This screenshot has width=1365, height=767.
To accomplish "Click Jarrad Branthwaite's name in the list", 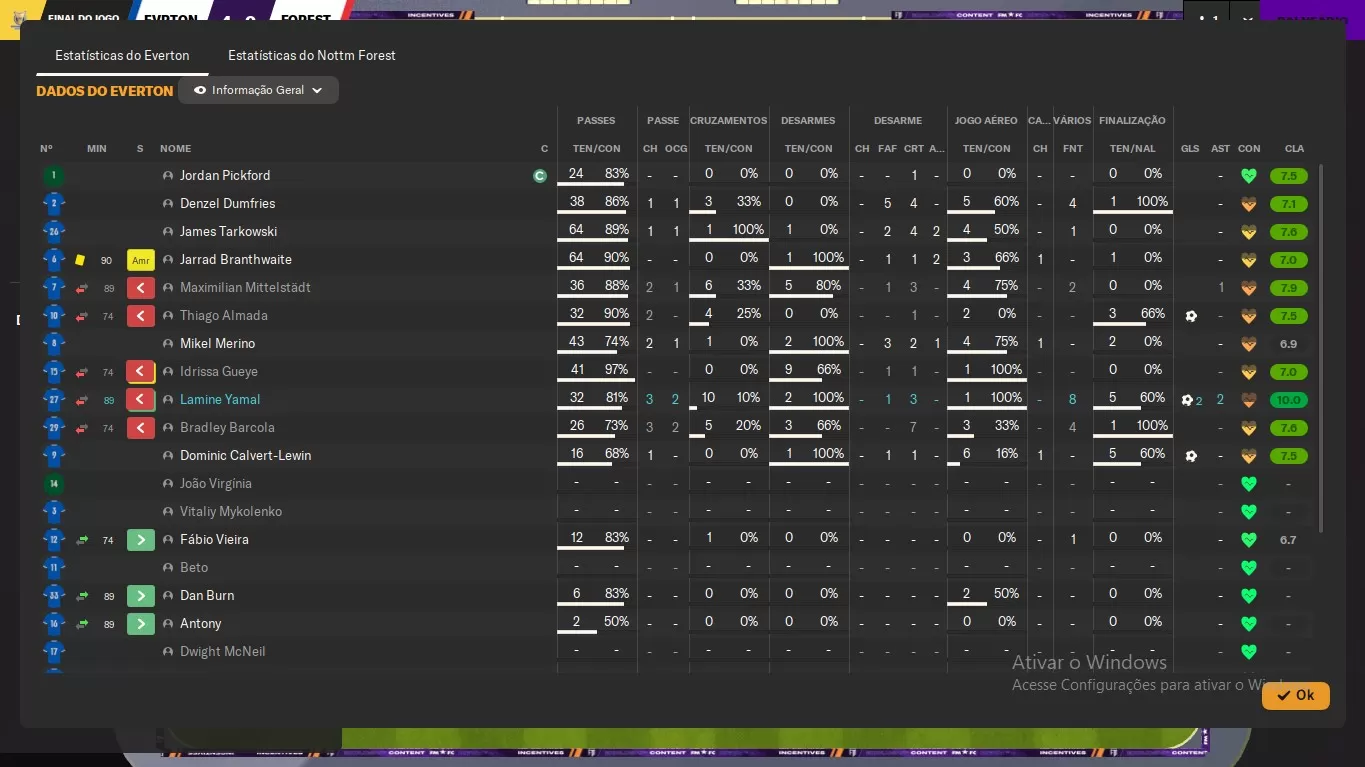I will point(236,260).
